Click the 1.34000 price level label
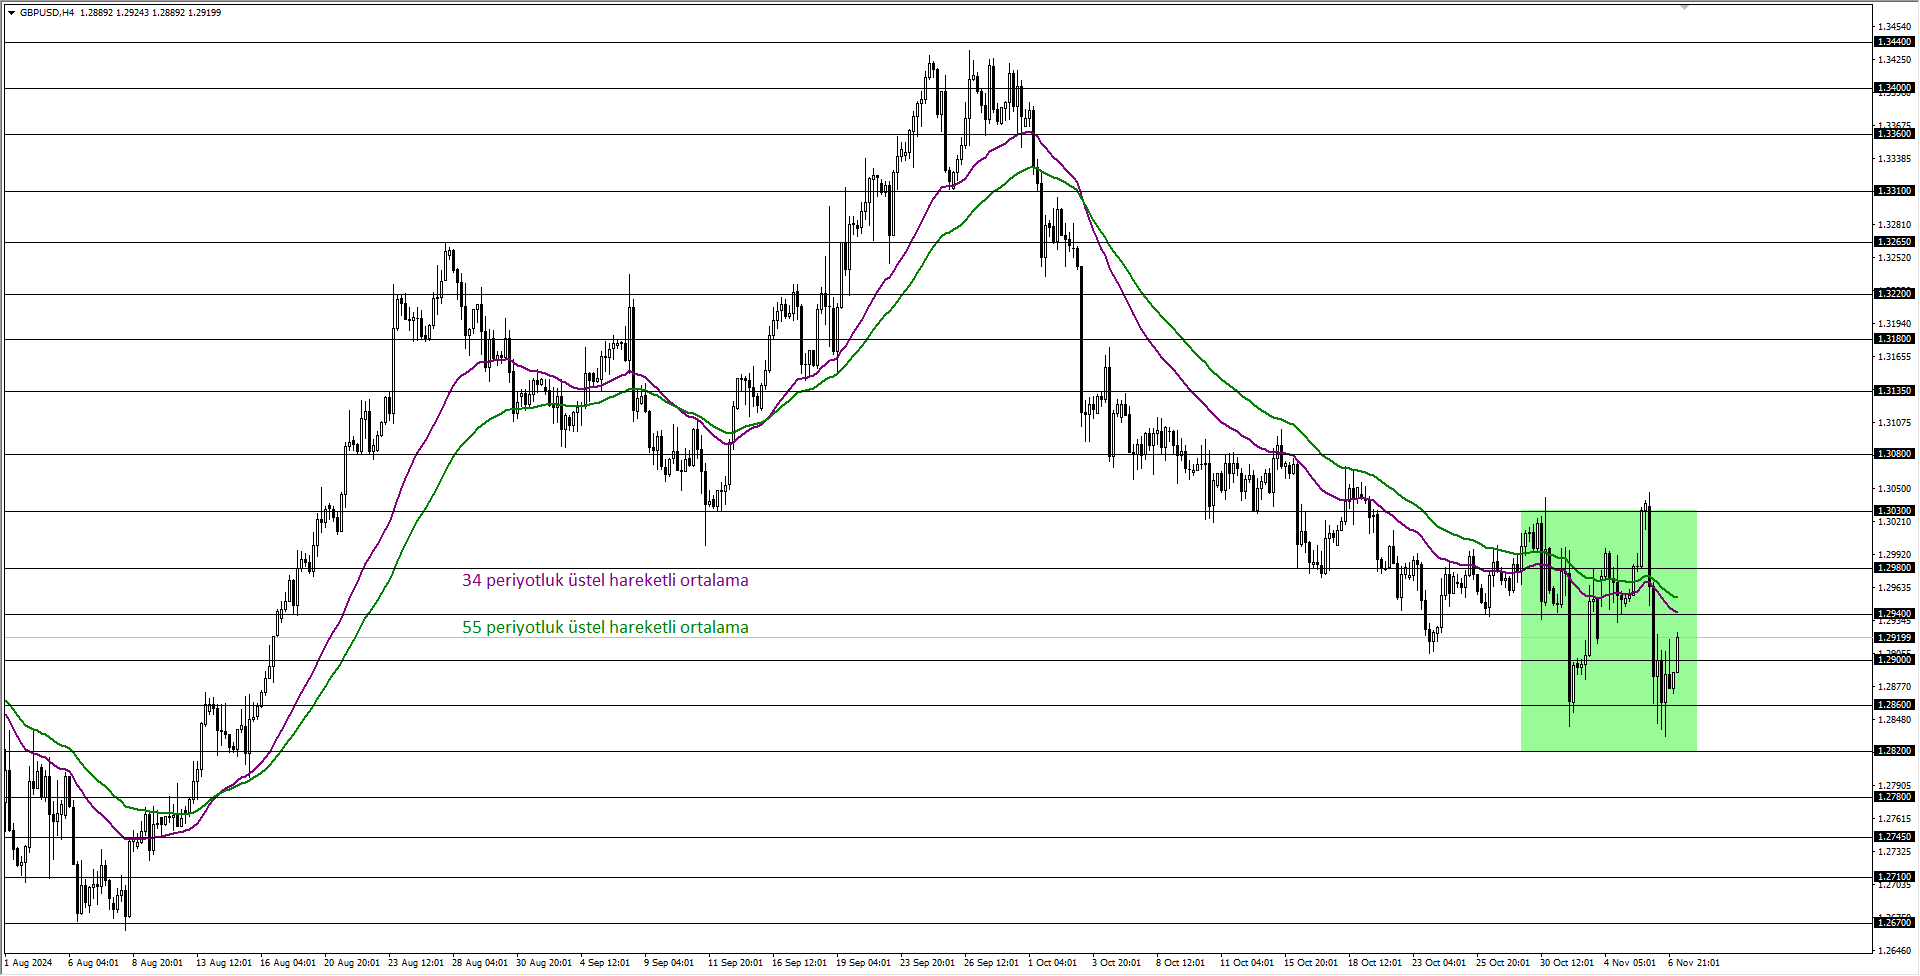Viewport: 1920px width, 976px height. tap(1894, 88)
